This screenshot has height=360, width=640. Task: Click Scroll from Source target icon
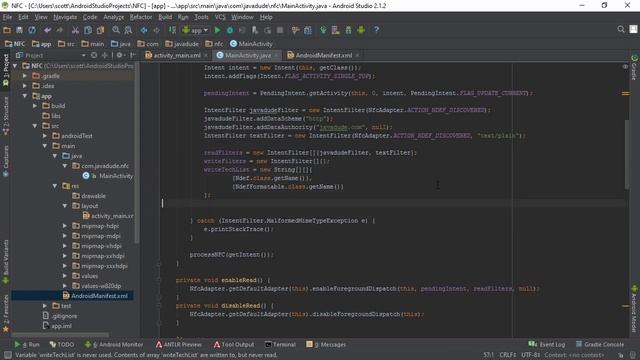[x=94, y=55]
